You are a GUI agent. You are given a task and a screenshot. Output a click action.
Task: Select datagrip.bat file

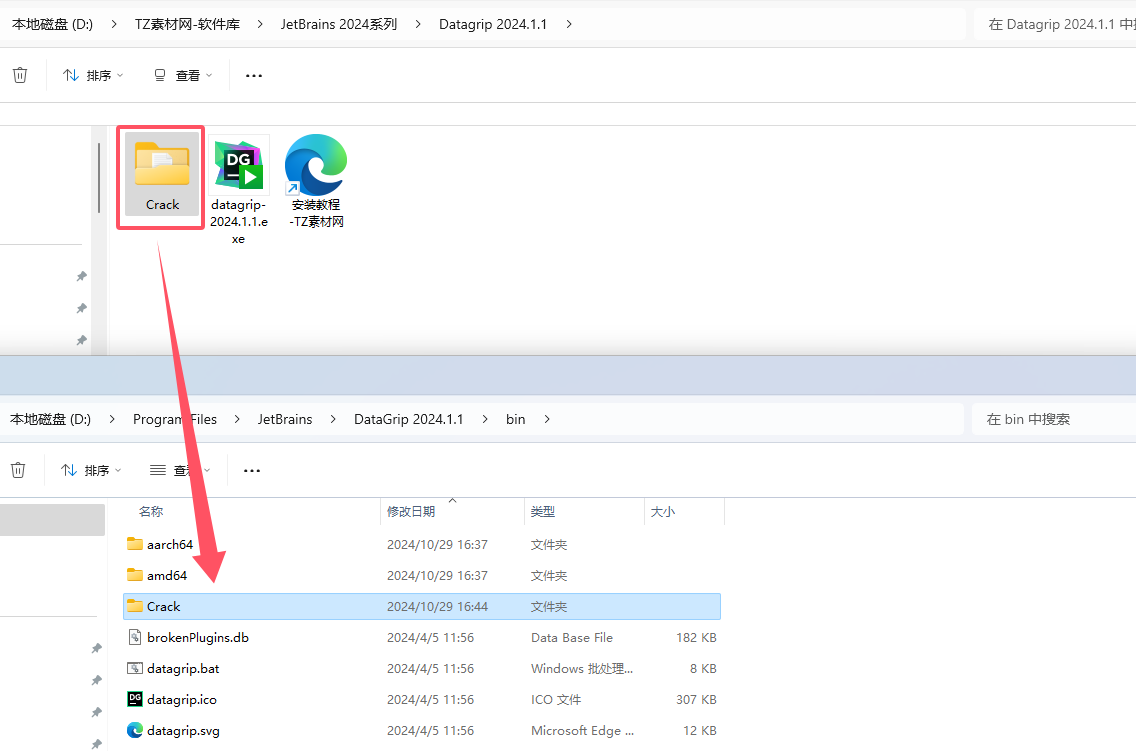click(422, 668)
